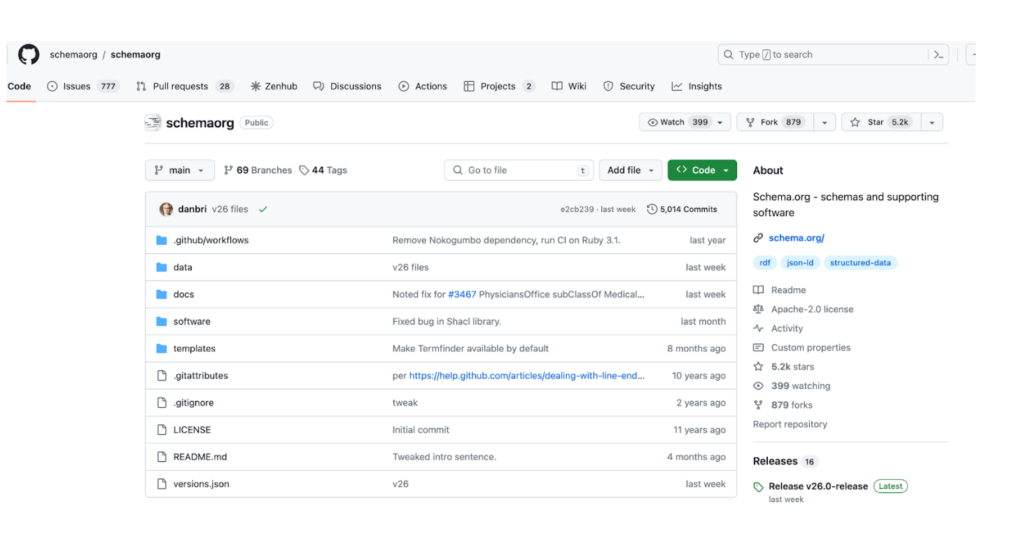
Task: Expand the Star lists arrow
Action: pos(932,122)
